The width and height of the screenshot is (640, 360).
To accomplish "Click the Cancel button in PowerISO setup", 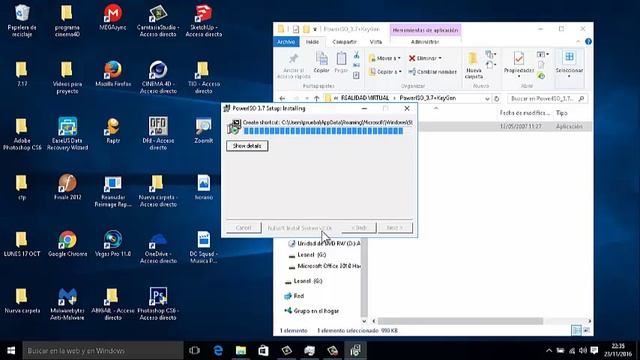I will pyautogui.click(x=243, y=228).
